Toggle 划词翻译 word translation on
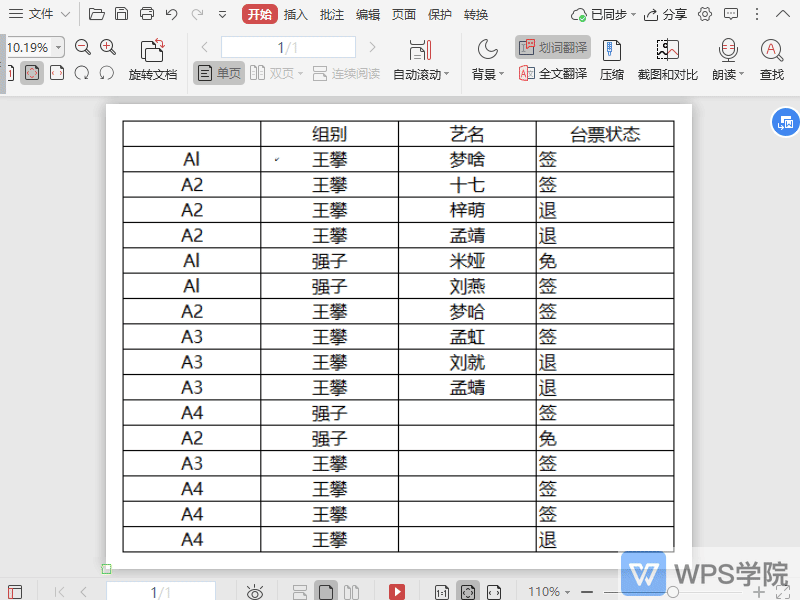The height and width of the screenshot is (600, 800). (x=551, y=46)
